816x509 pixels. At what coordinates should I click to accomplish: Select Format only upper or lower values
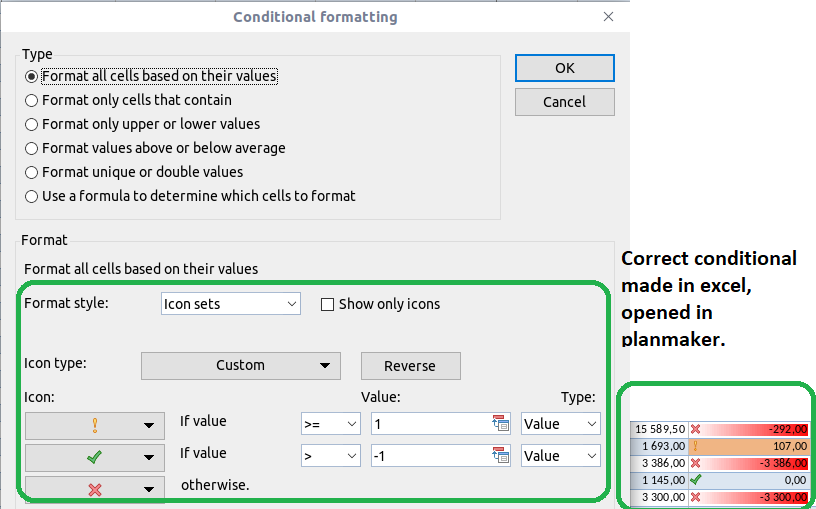tap(32, 124)
